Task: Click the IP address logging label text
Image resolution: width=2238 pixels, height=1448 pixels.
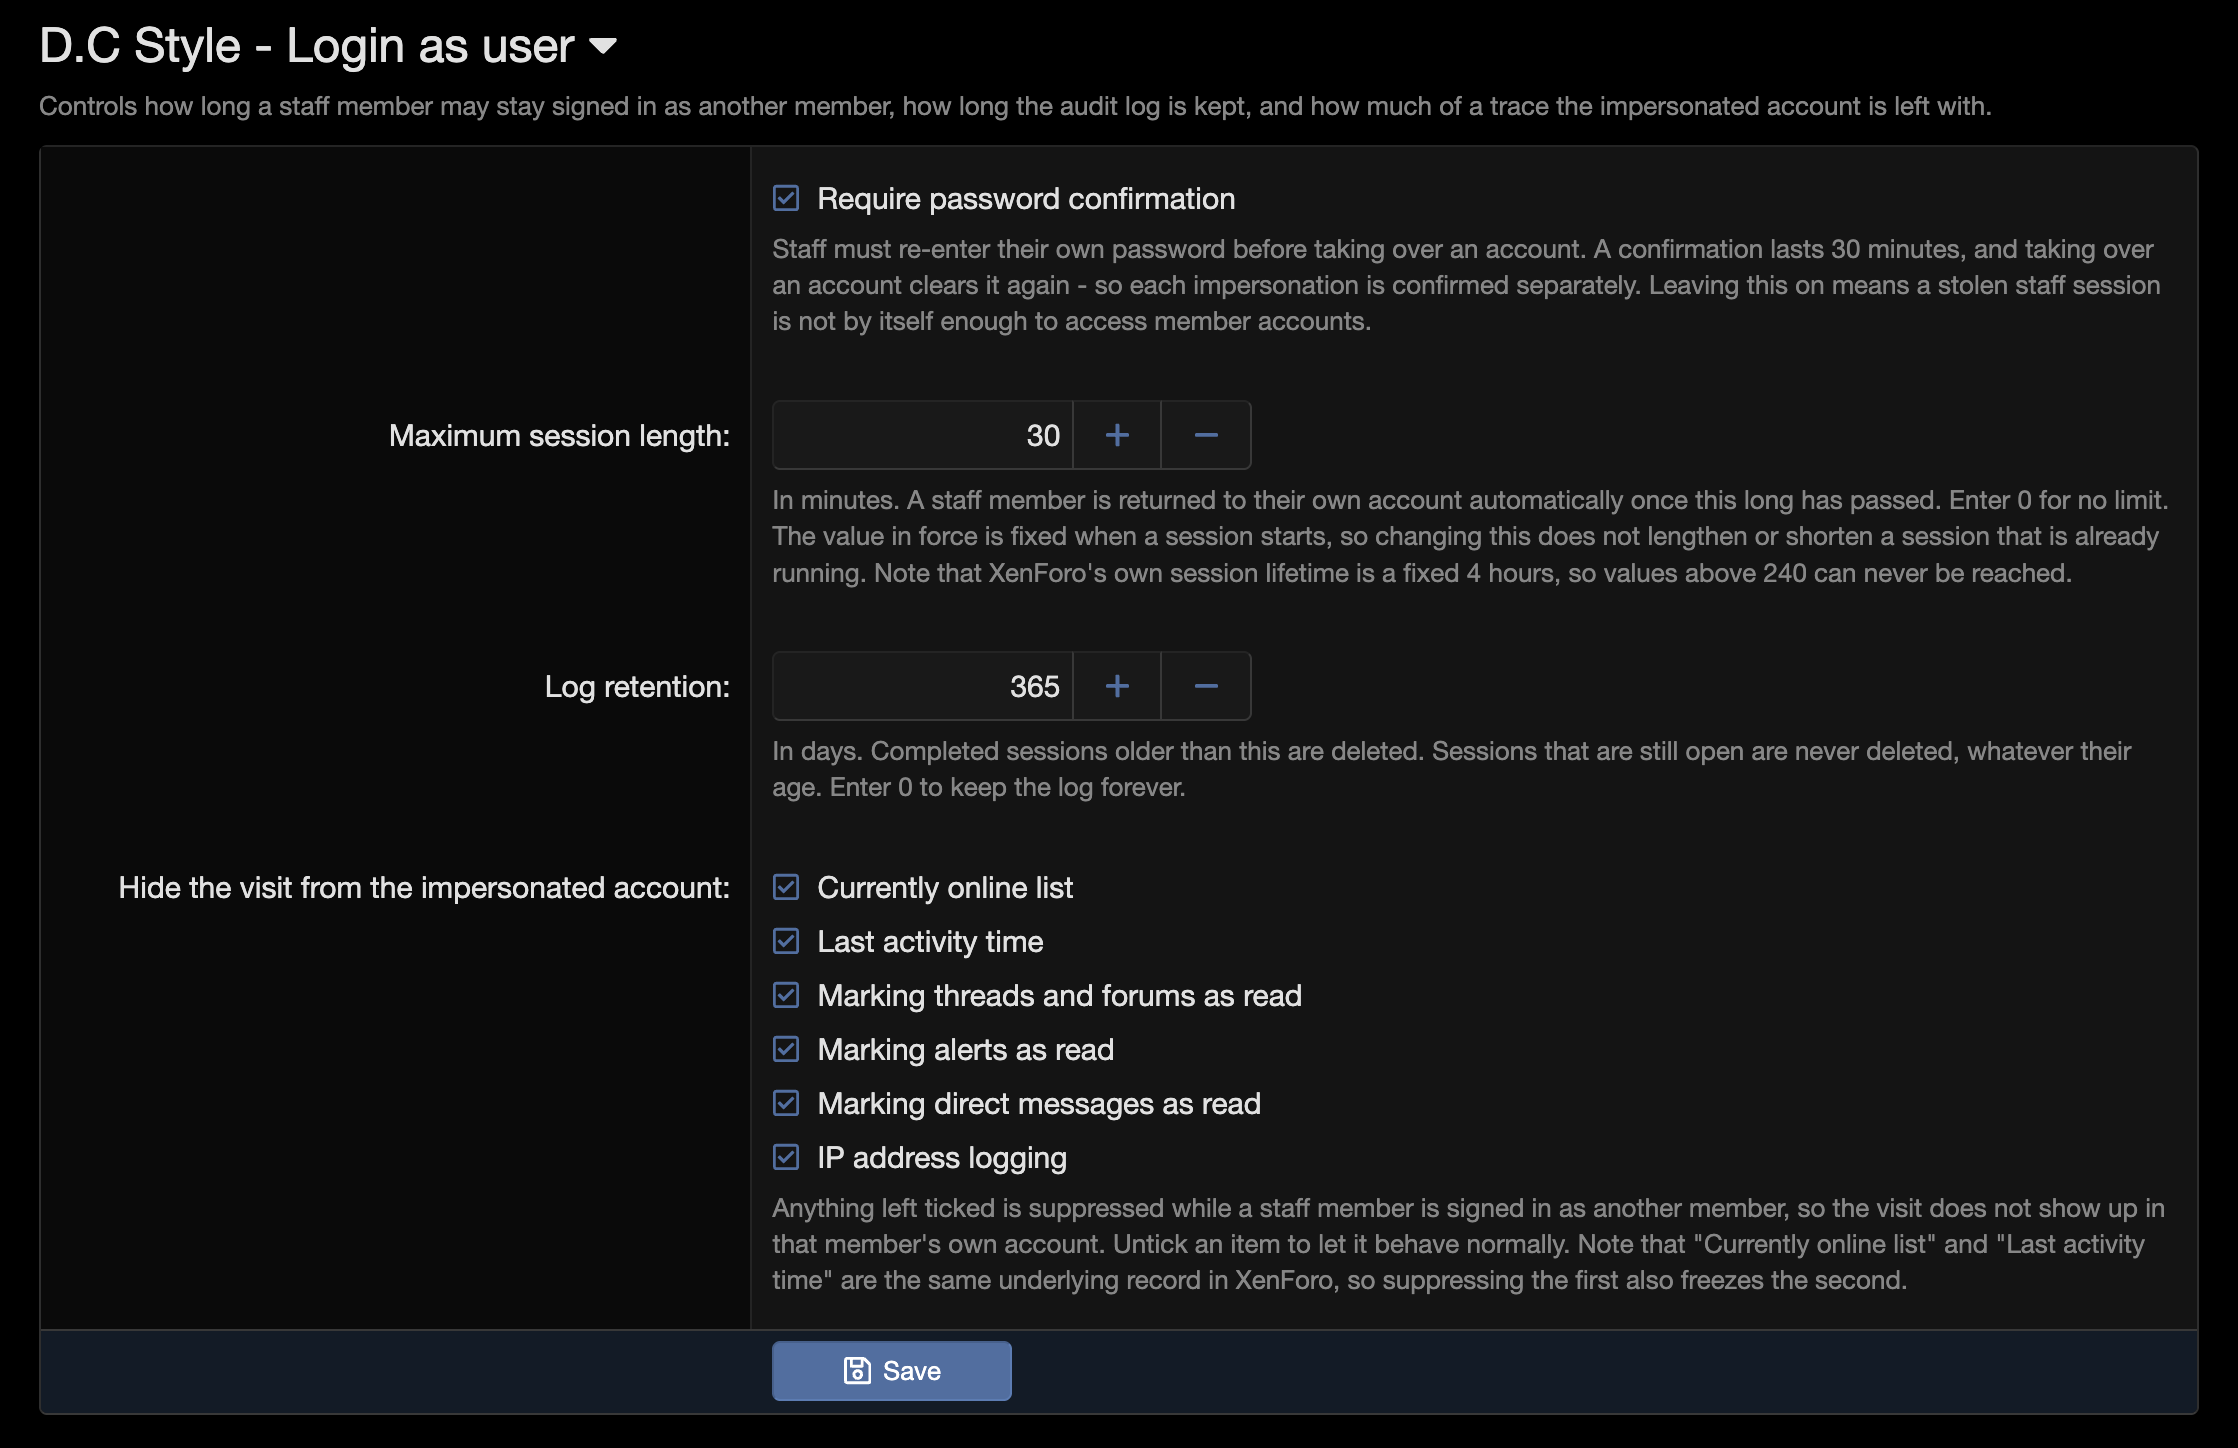Action: [x=942, y=1158]
